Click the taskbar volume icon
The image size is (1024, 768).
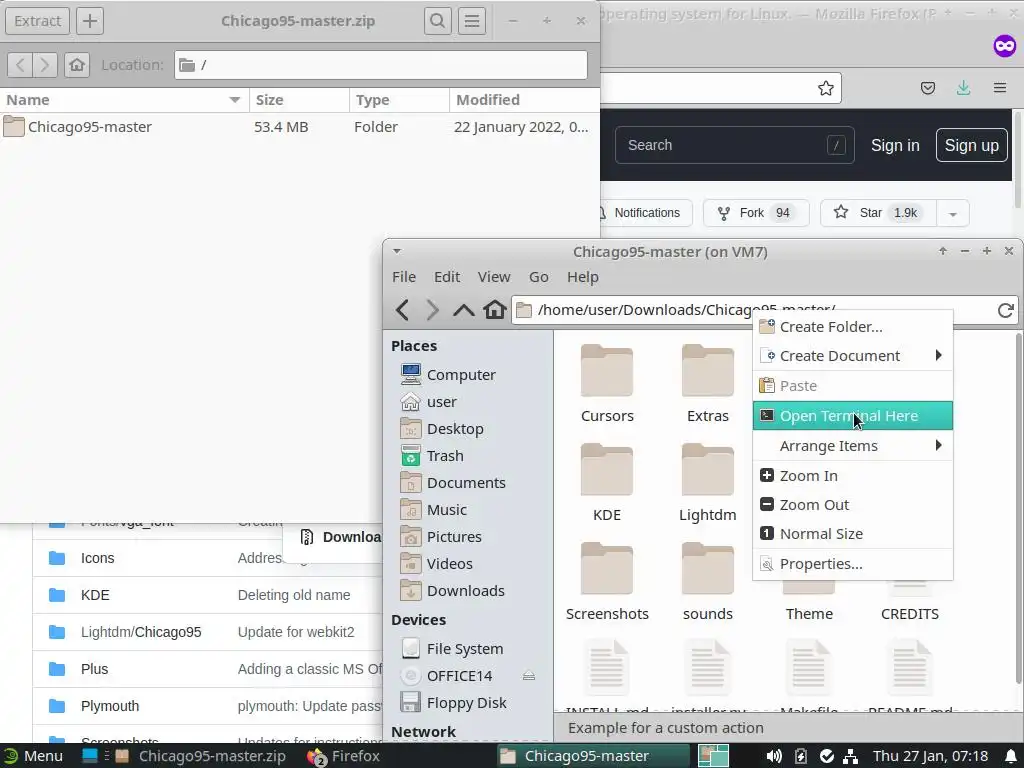[x=774, y=756]
